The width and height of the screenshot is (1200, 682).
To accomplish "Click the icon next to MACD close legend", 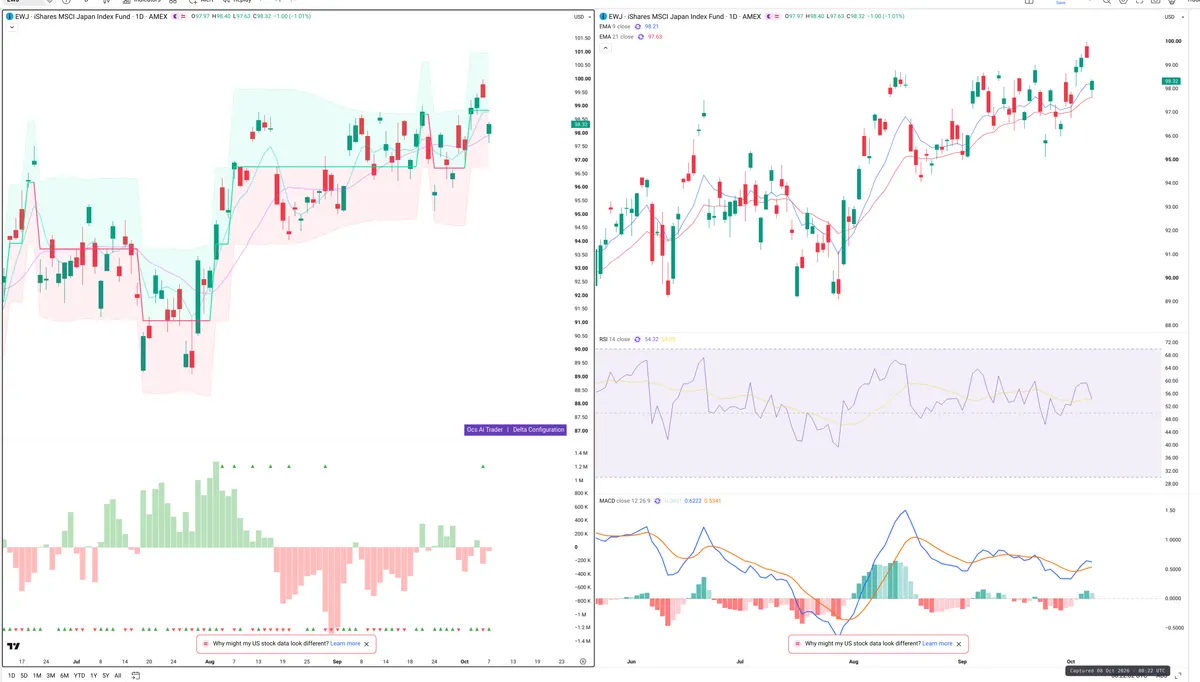I will point(658,501).
